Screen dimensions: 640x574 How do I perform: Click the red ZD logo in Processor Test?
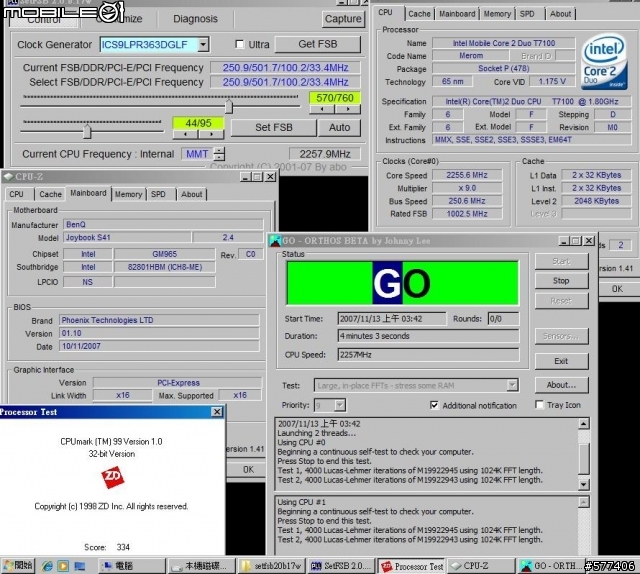[x=113, y=477]
